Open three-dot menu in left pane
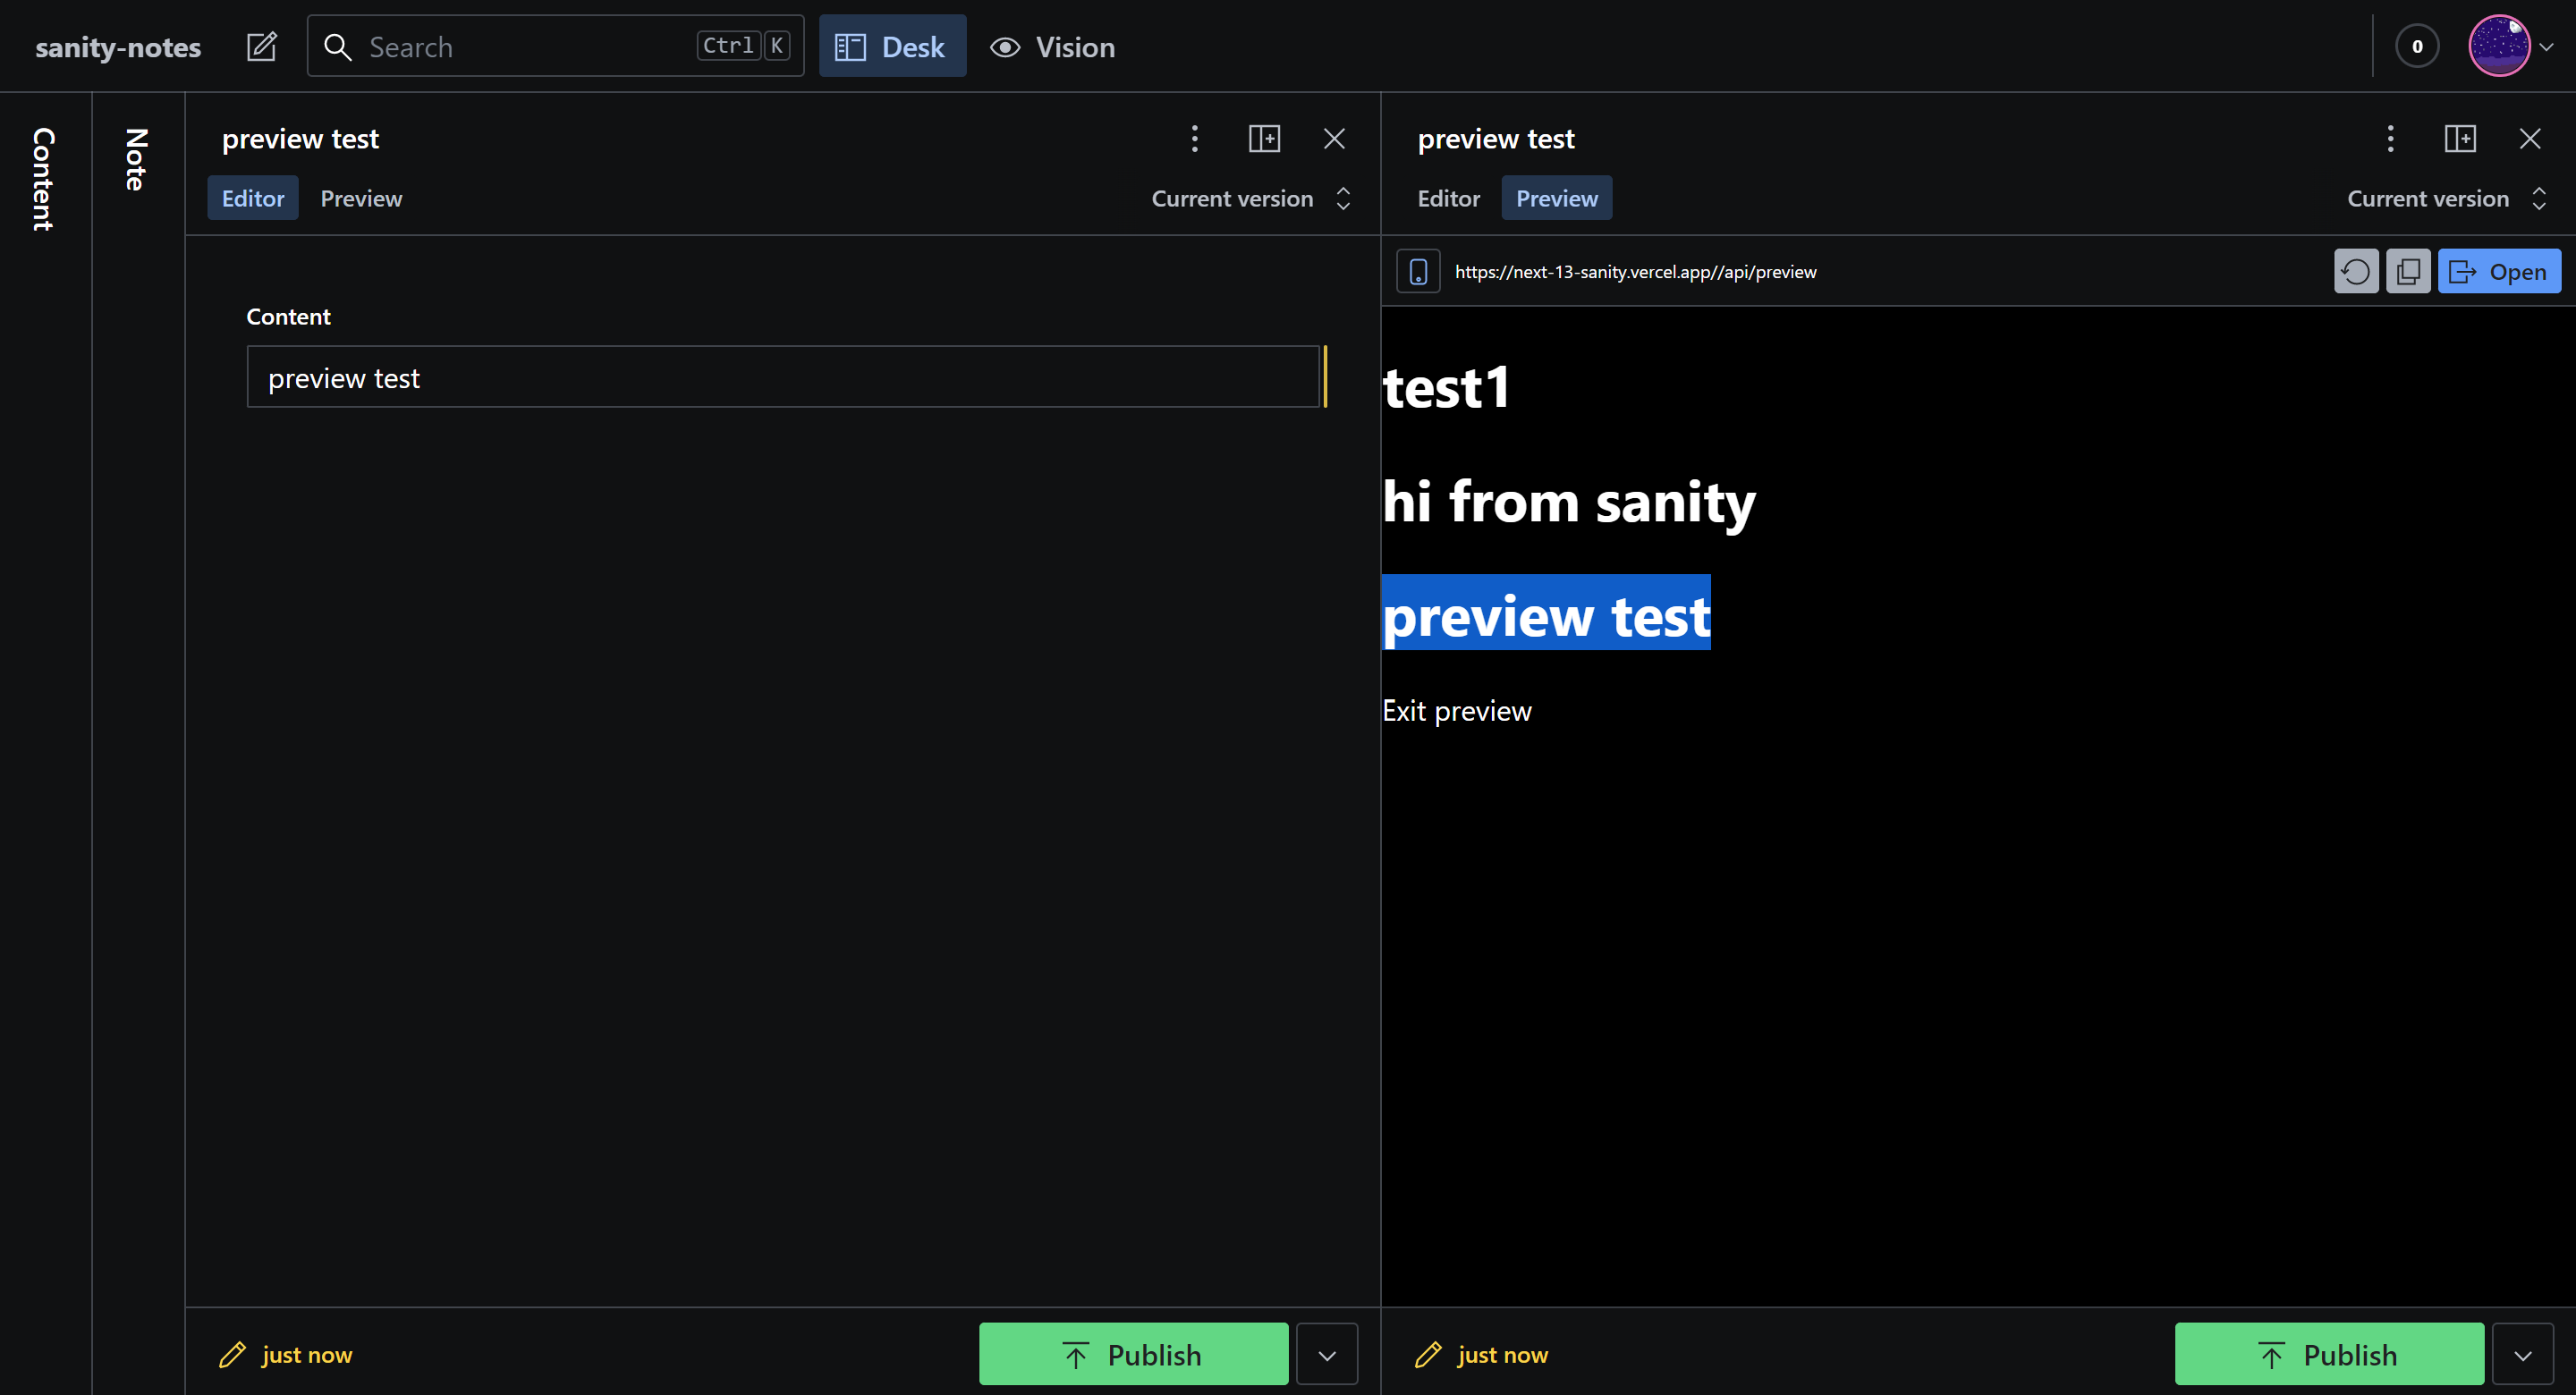2576x1395 pixels. 1194,138
